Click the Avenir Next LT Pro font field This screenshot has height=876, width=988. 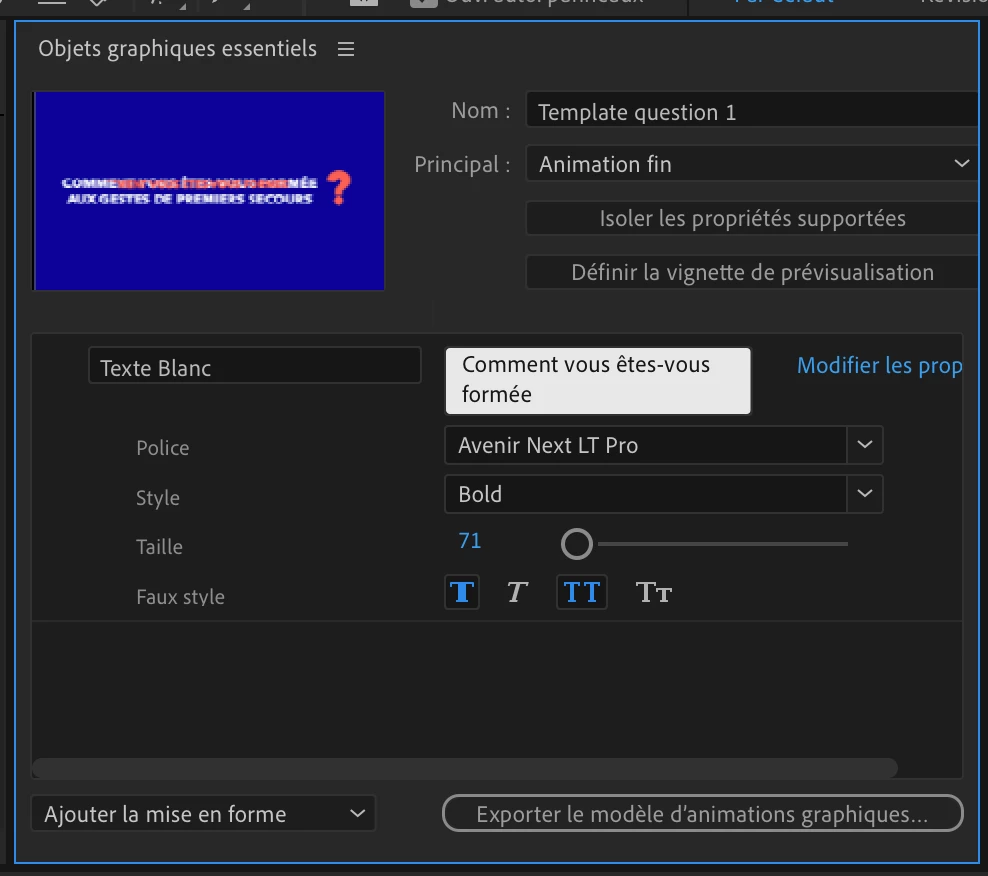645,445
